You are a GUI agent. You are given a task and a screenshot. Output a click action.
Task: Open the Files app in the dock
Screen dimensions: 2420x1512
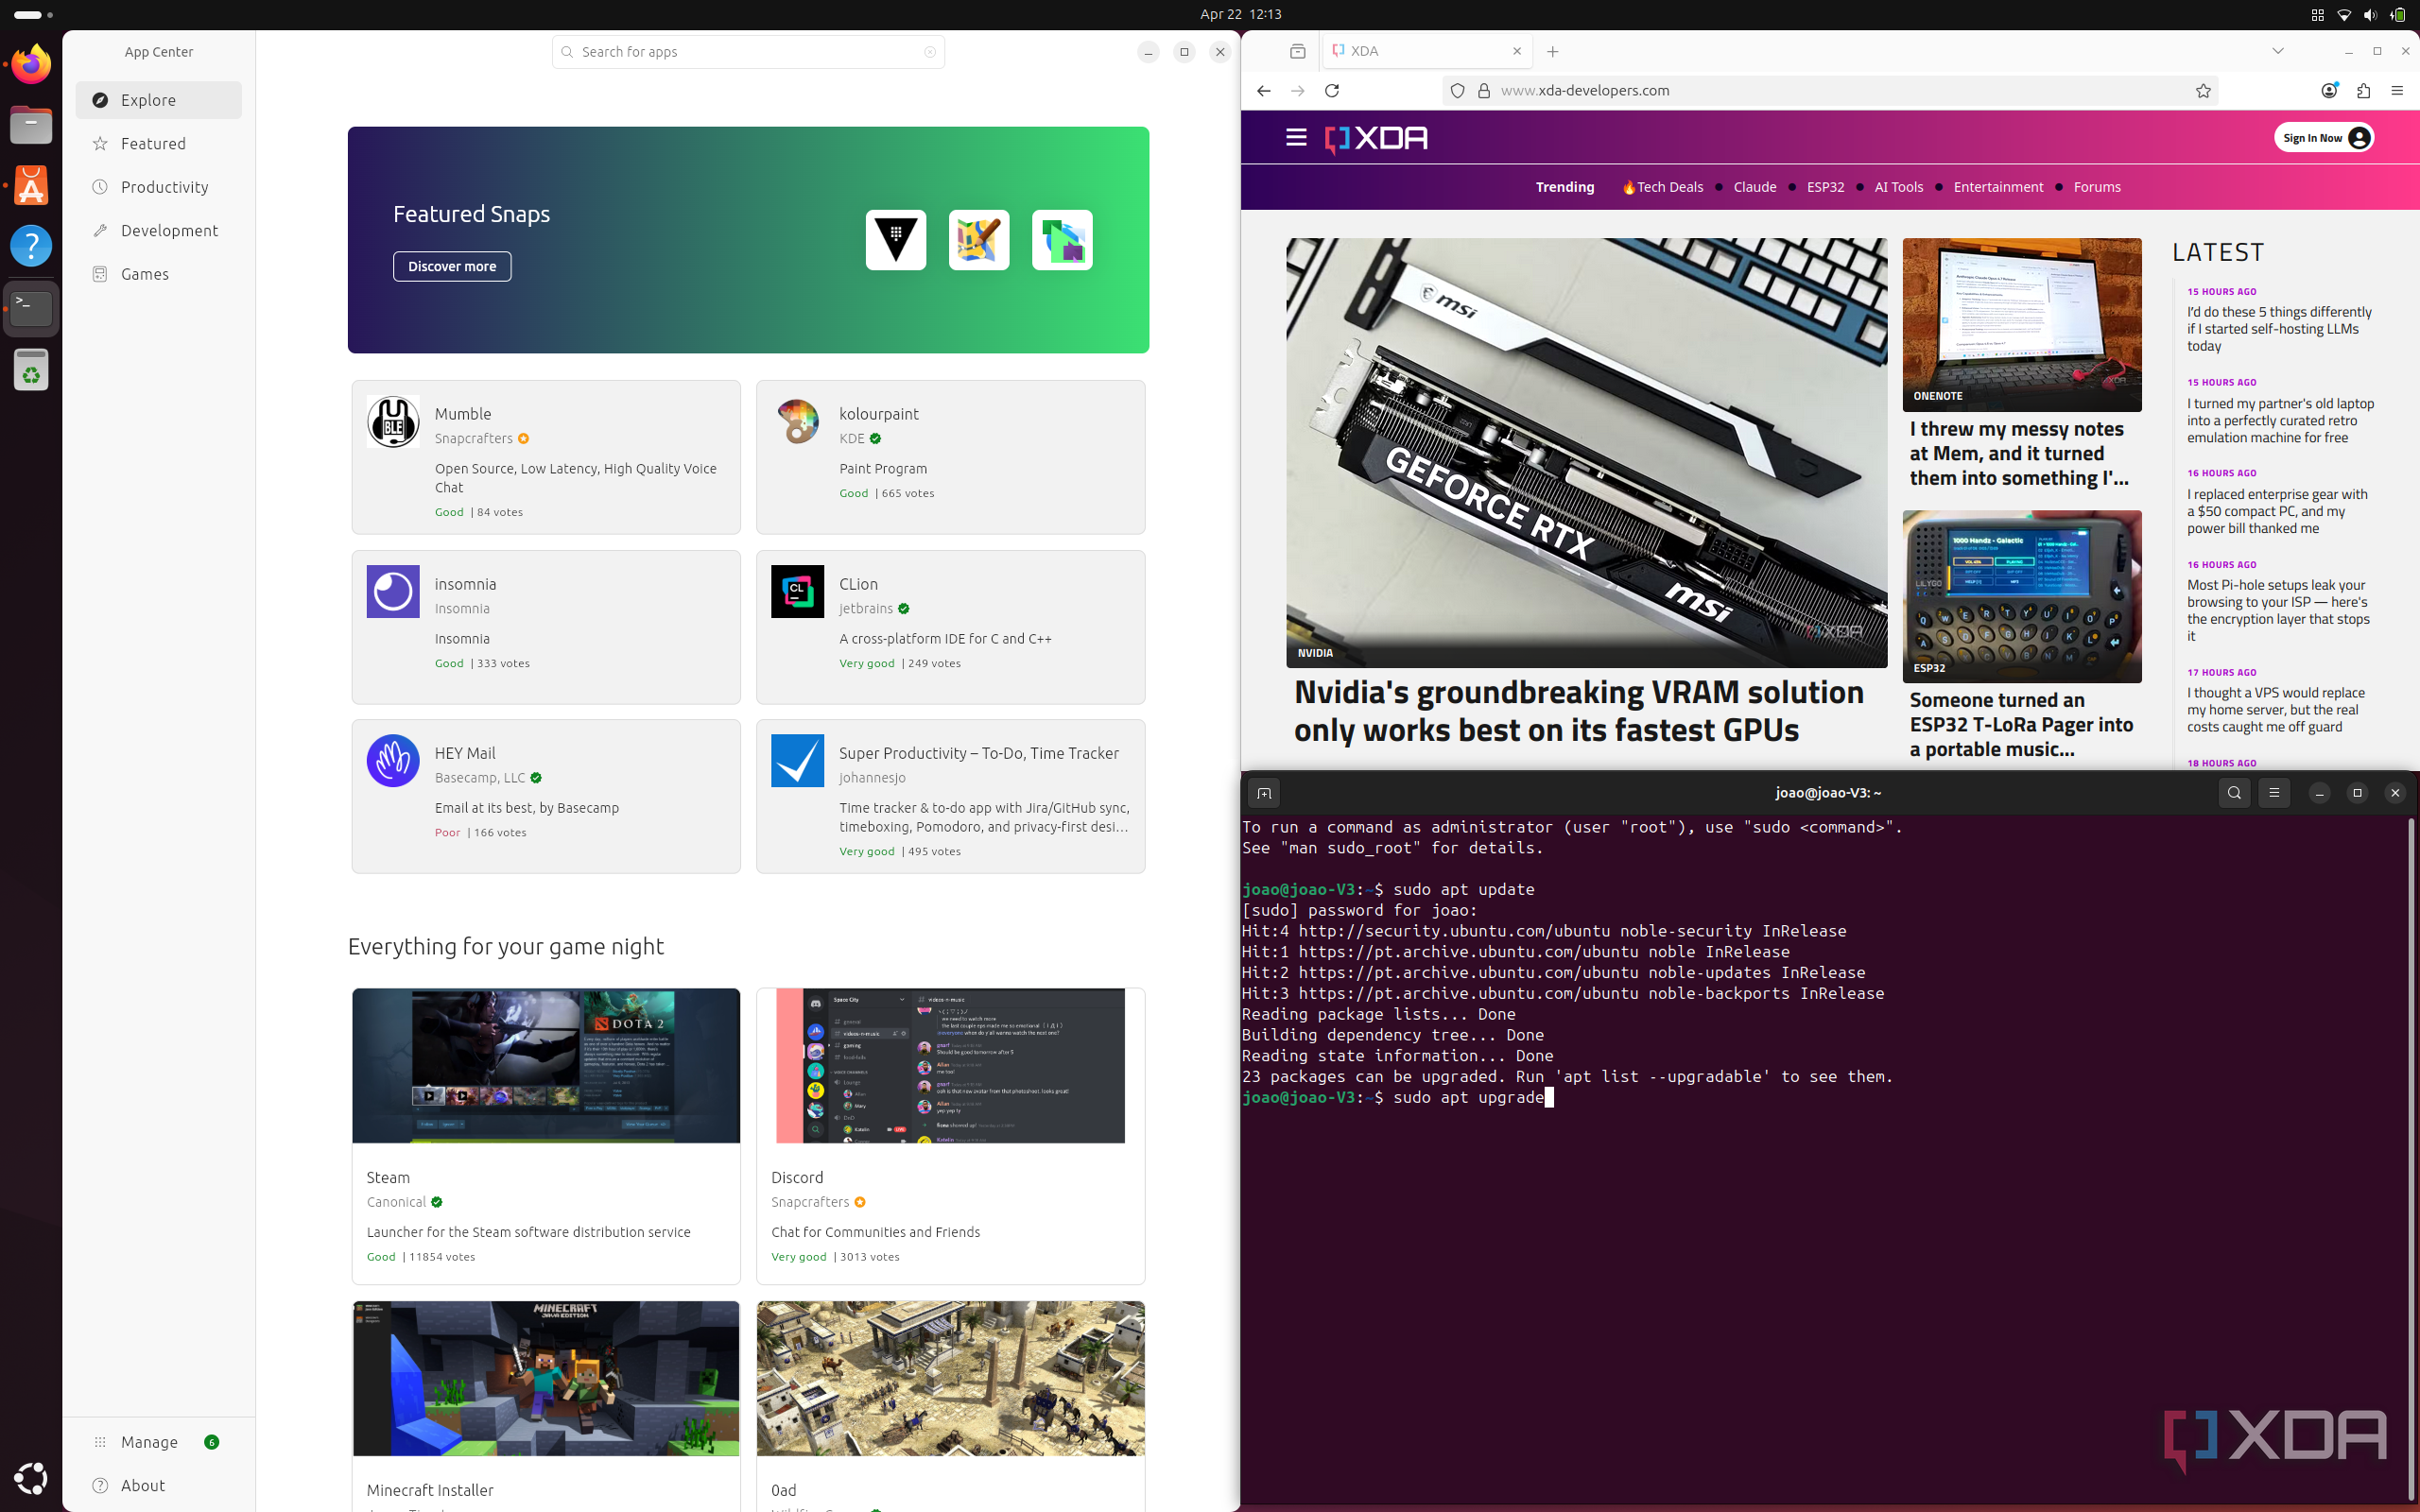(31, 126)
